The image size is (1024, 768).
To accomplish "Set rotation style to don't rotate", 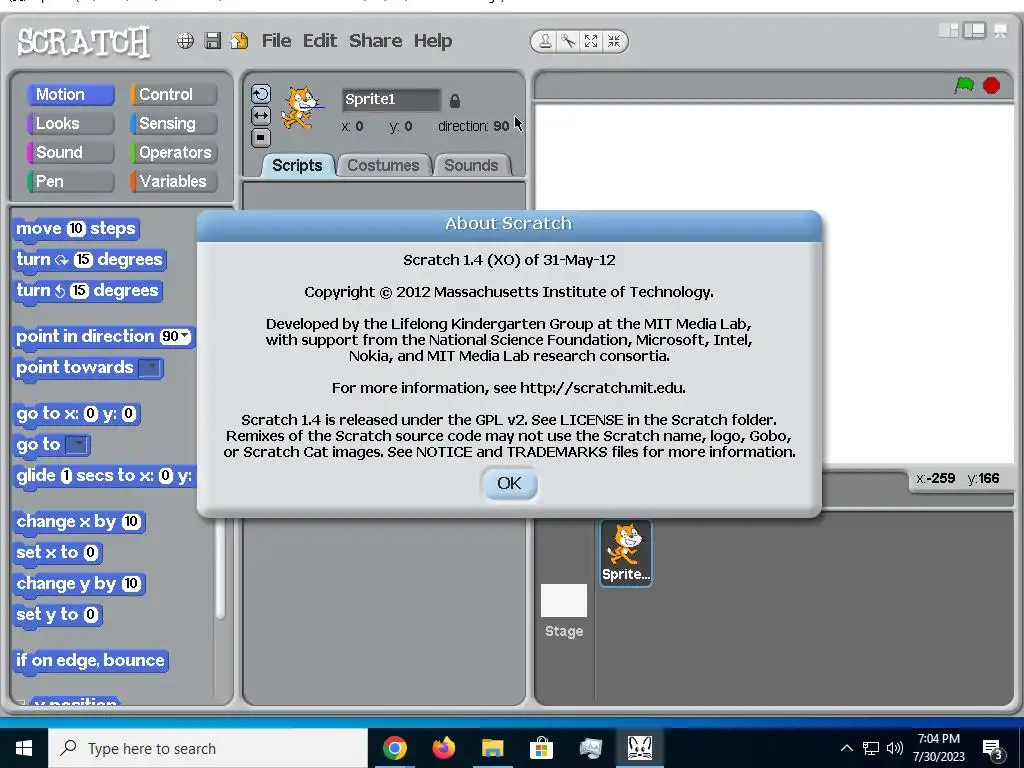I will tap(261, 138).
